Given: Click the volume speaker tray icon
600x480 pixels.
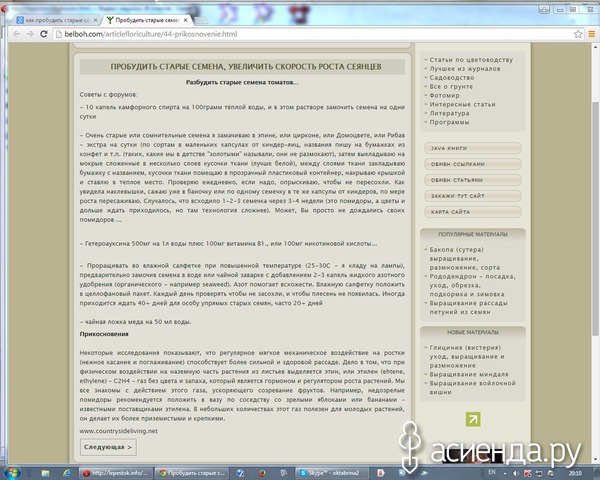Looking at the screenshot, I should tap(515, 473).
